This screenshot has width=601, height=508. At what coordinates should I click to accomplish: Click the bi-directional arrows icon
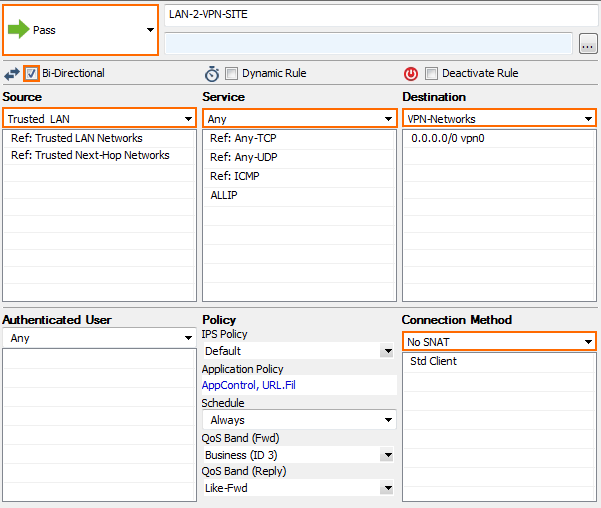(x=12, y=74)
